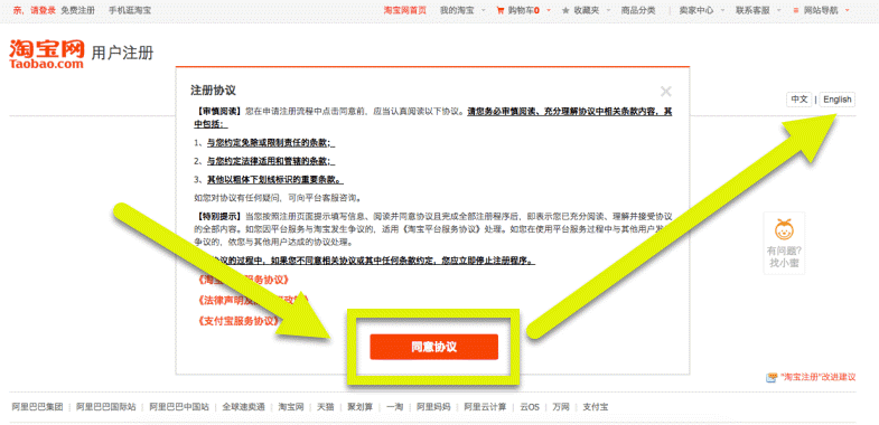Click the shopping cart icon

[500, 10]
